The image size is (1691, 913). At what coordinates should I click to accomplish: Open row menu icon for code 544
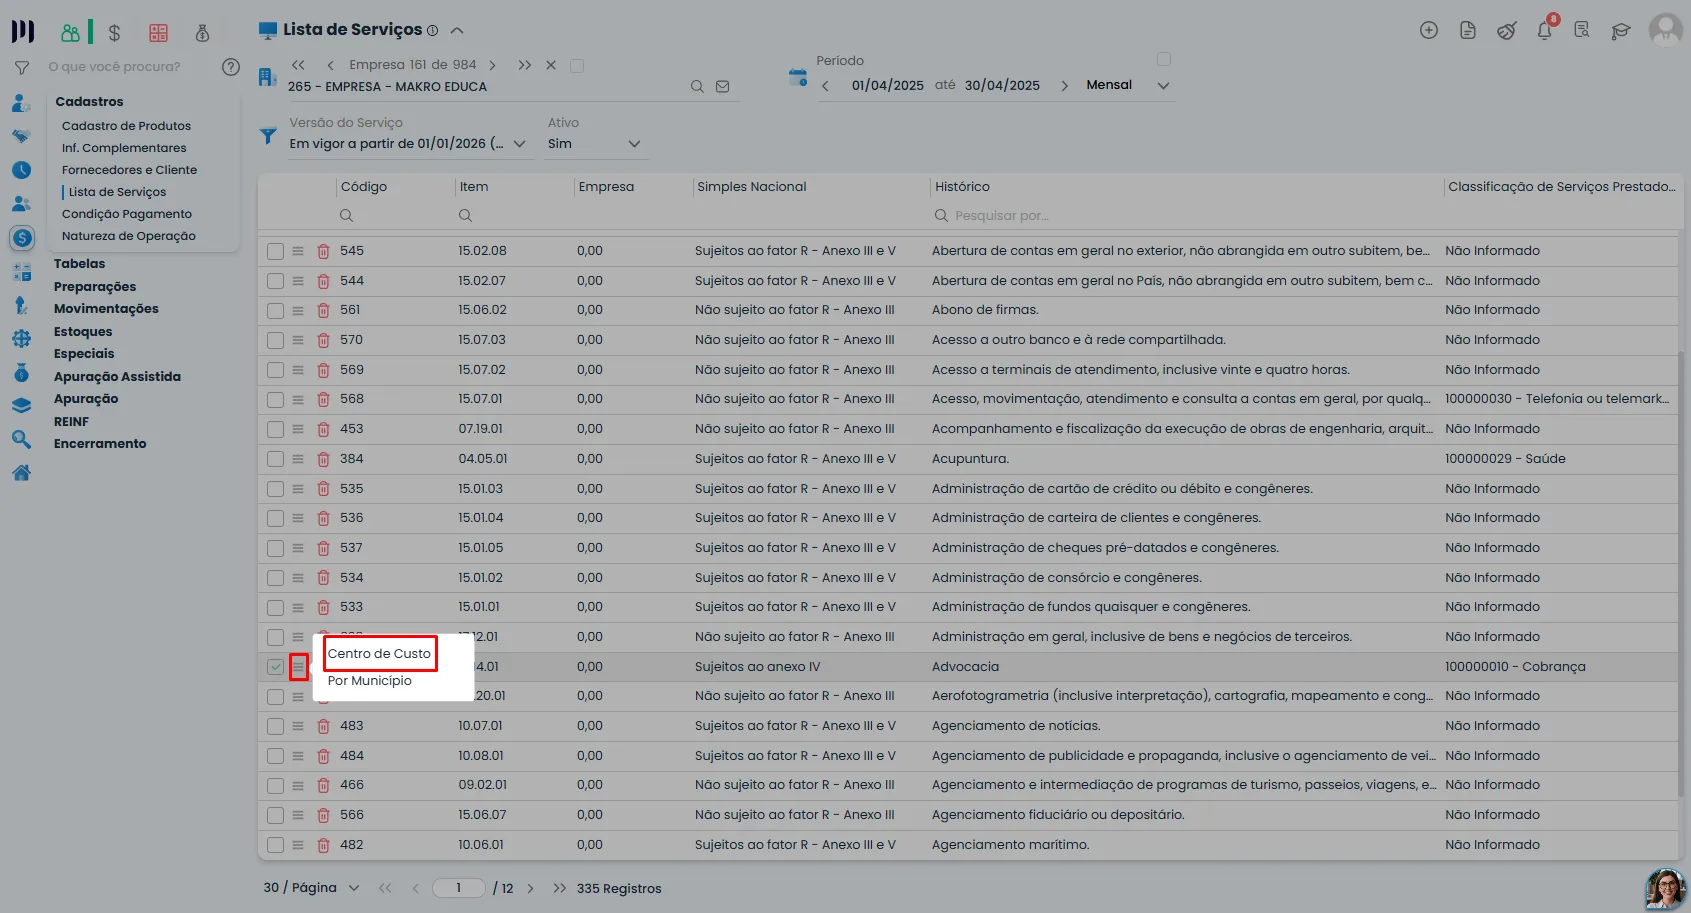tap(298, 281)
